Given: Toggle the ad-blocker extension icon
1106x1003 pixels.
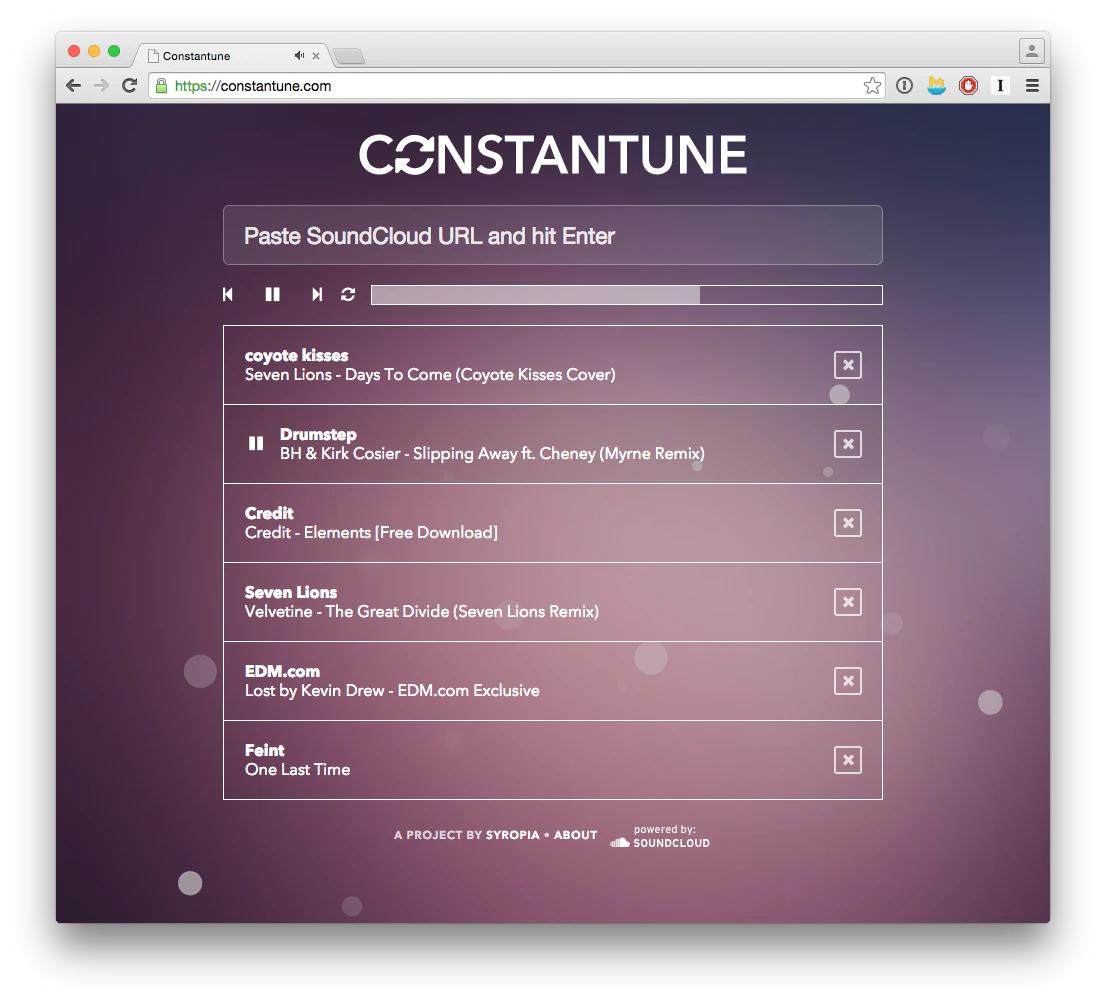Looking at the screenshot, I should [x=968, y=86].
